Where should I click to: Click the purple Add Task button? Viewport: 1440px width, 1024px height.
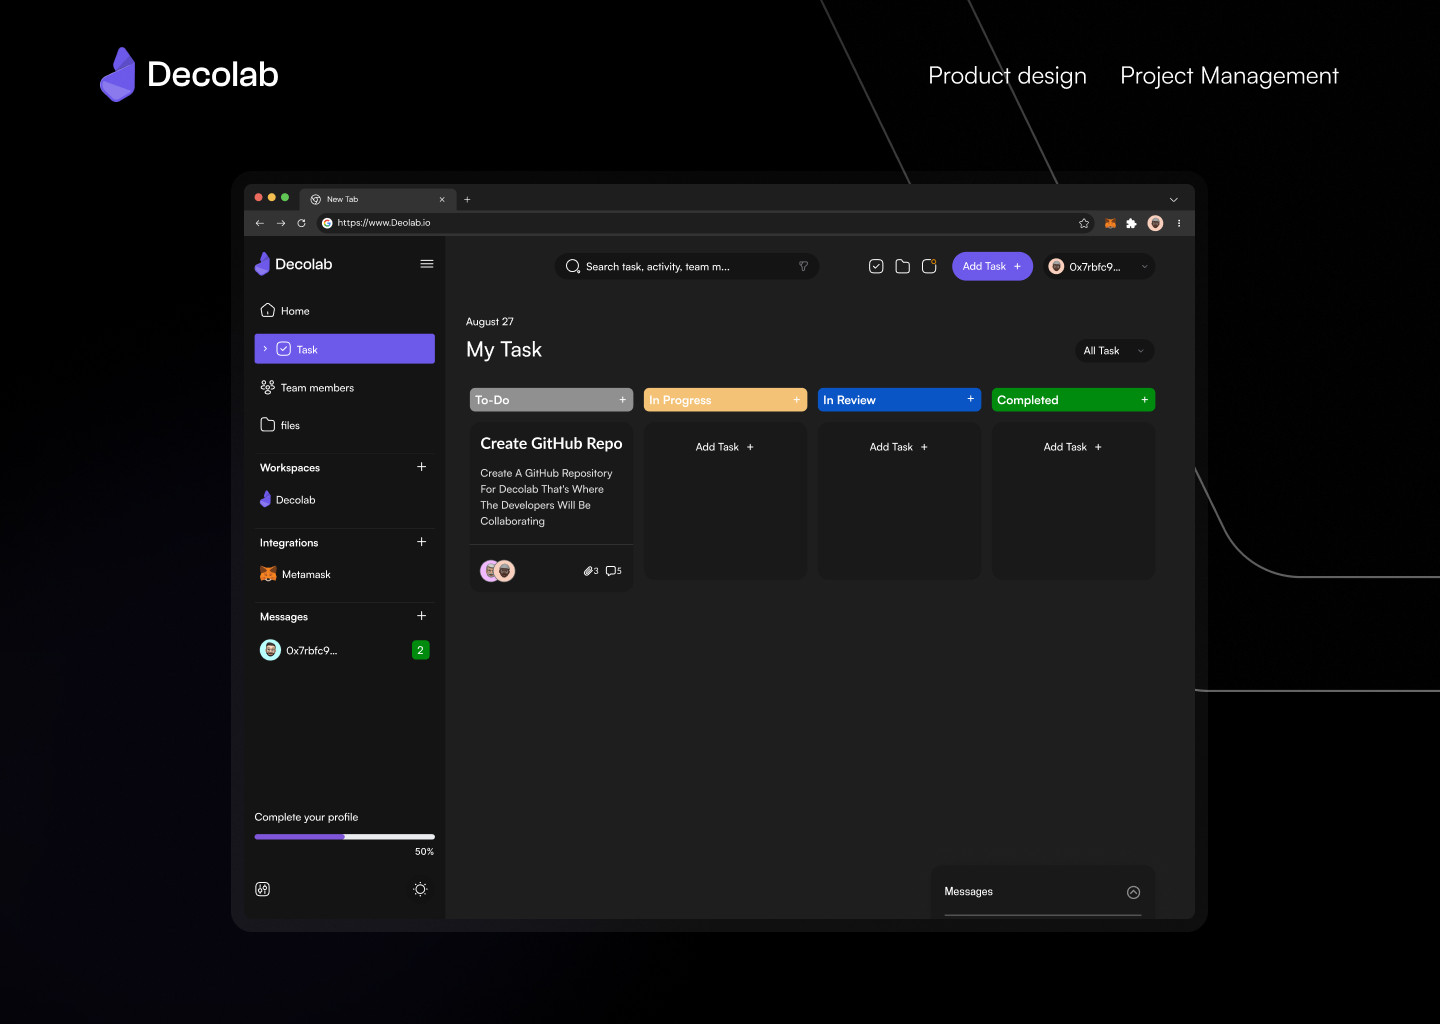click(x=991, y=266)
